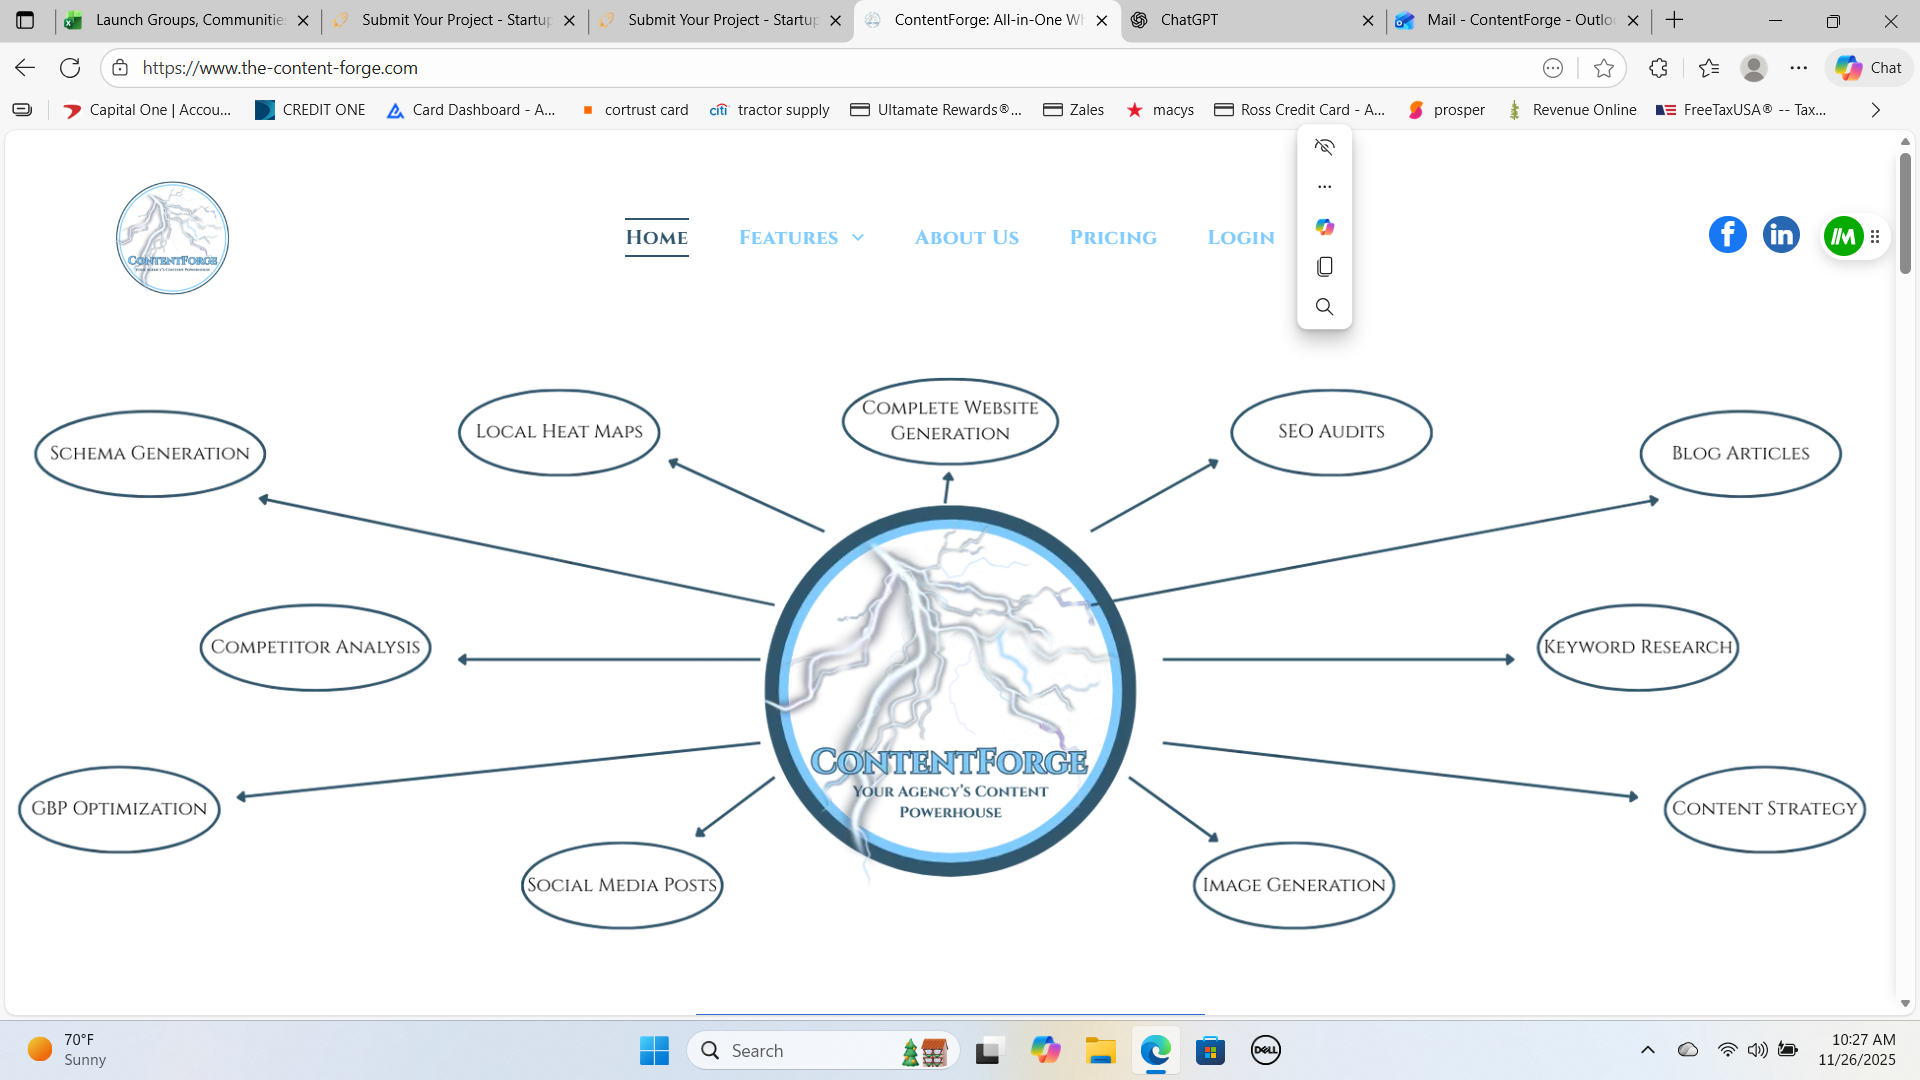
Task: Open macys bookmark
Action: coord(1160,110)
